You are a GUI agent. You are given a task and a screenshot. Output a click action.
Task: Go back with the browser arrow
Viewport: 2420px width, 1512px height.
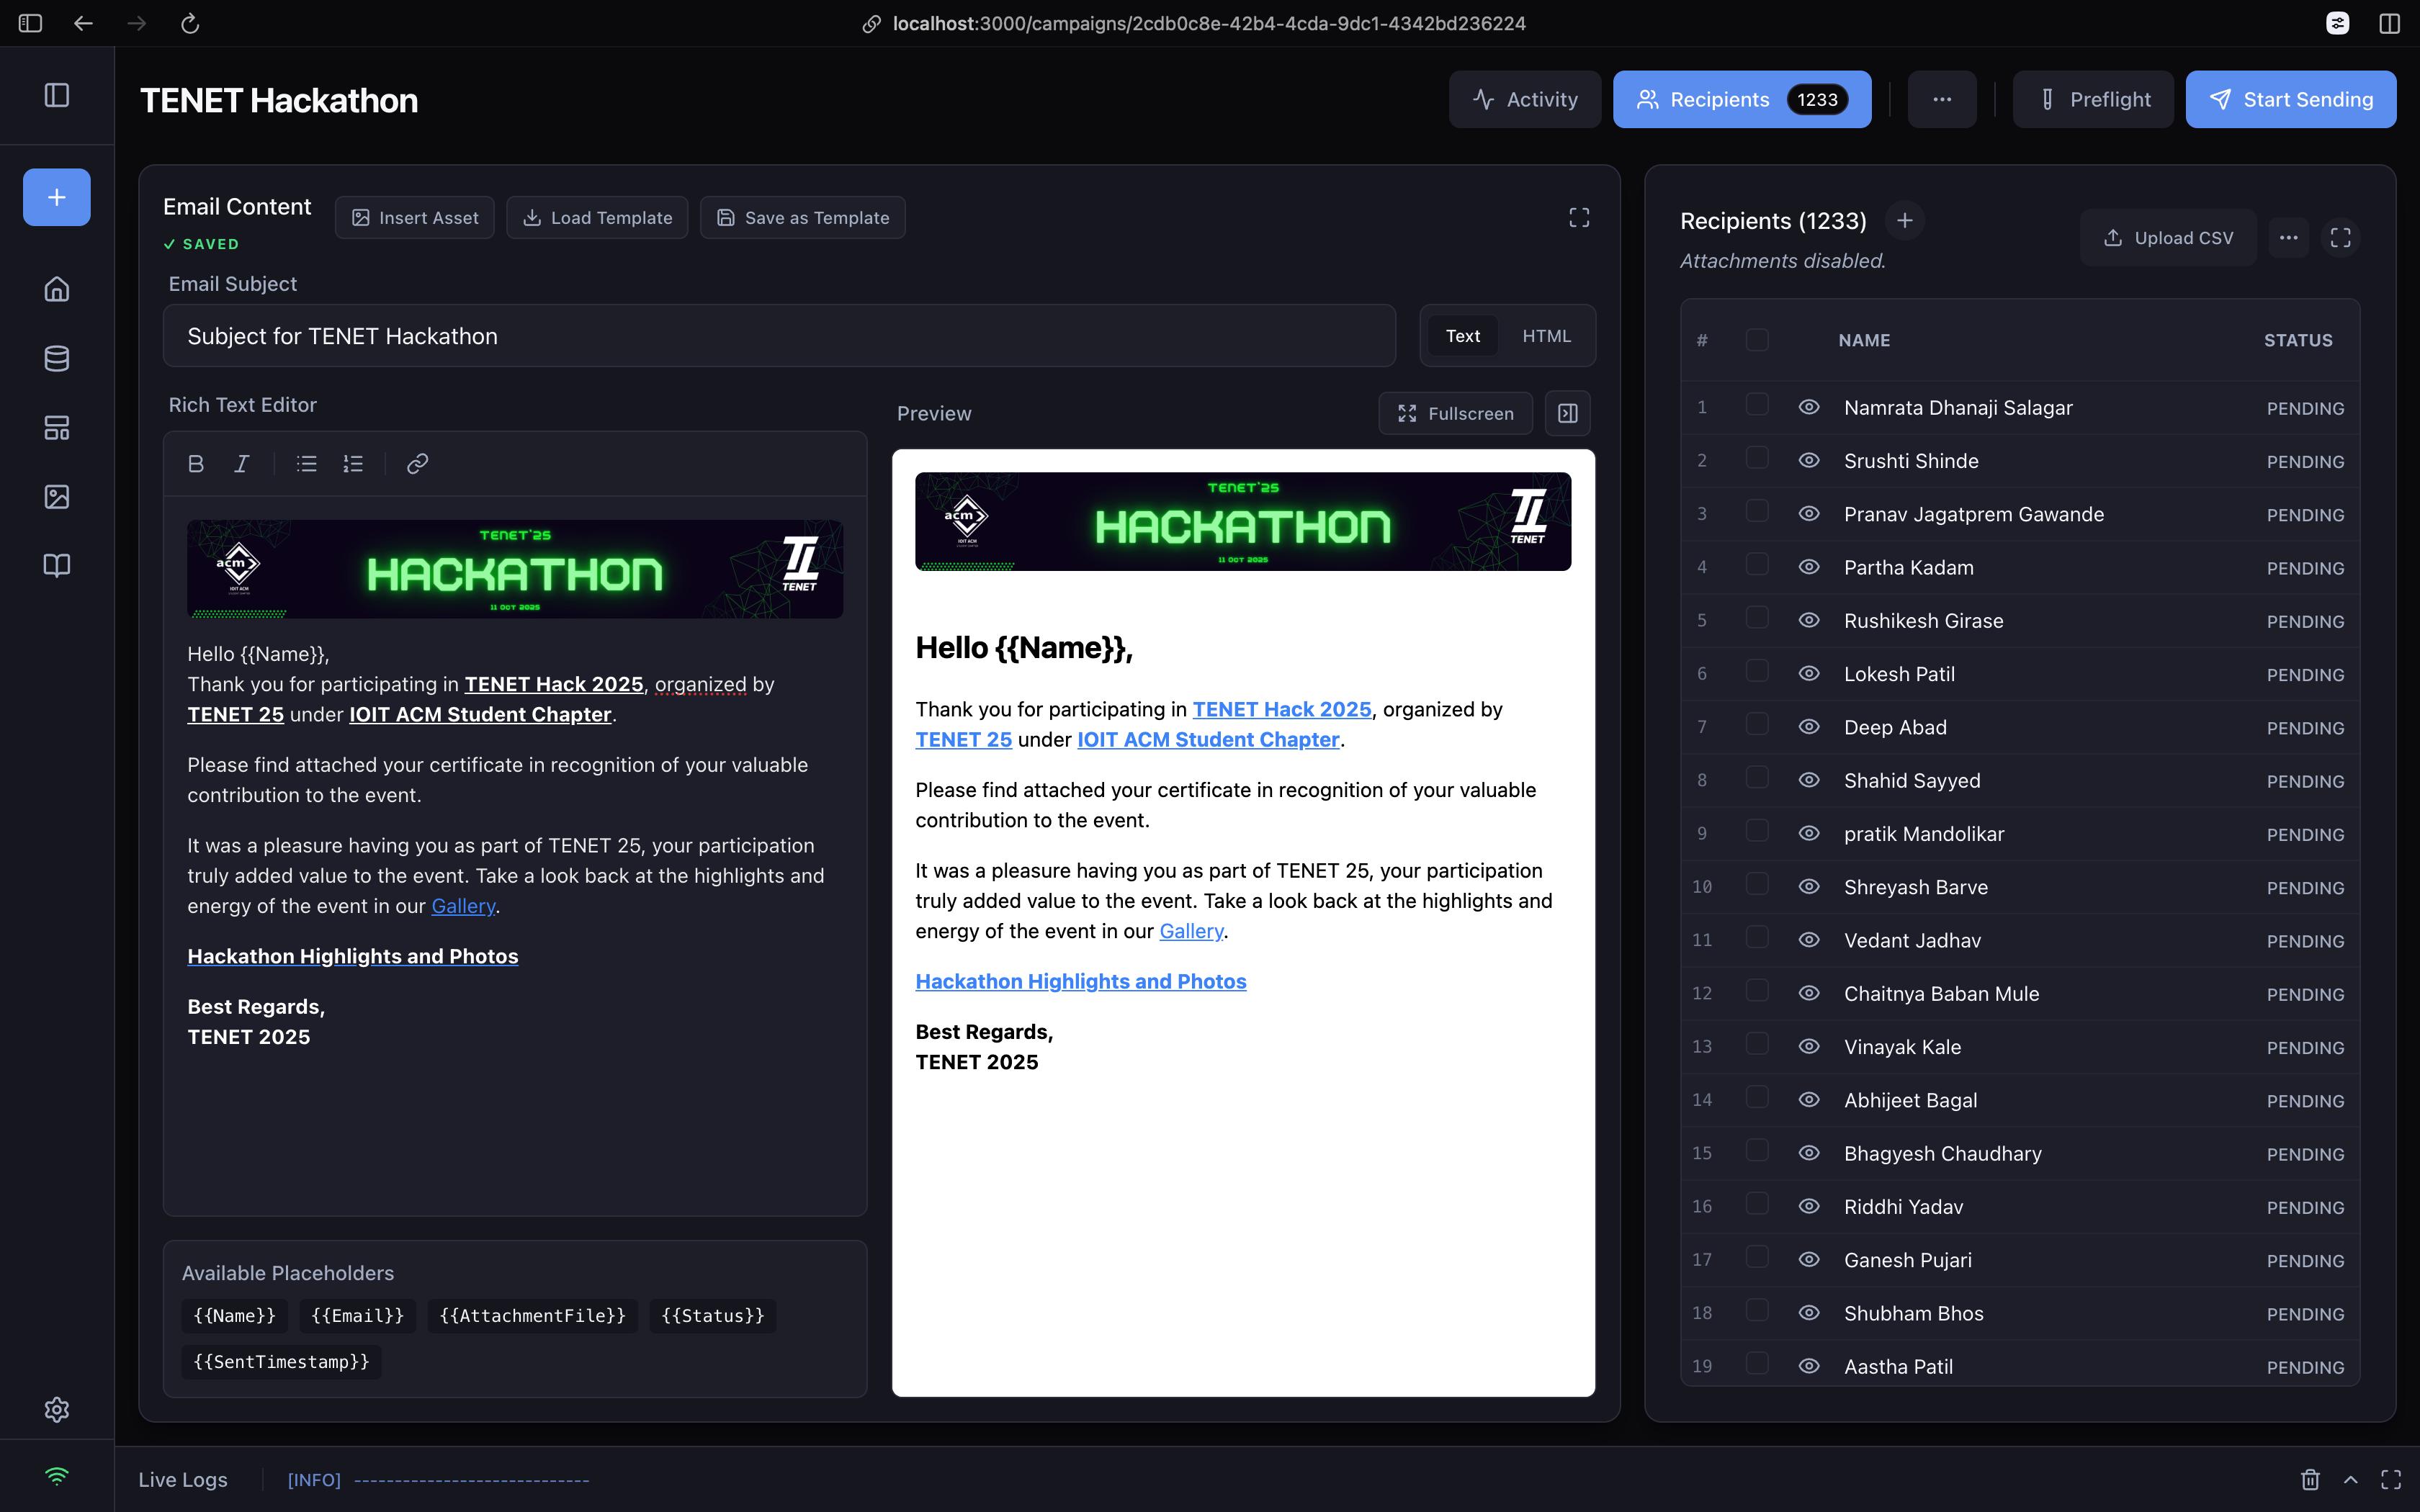[83, 23]
